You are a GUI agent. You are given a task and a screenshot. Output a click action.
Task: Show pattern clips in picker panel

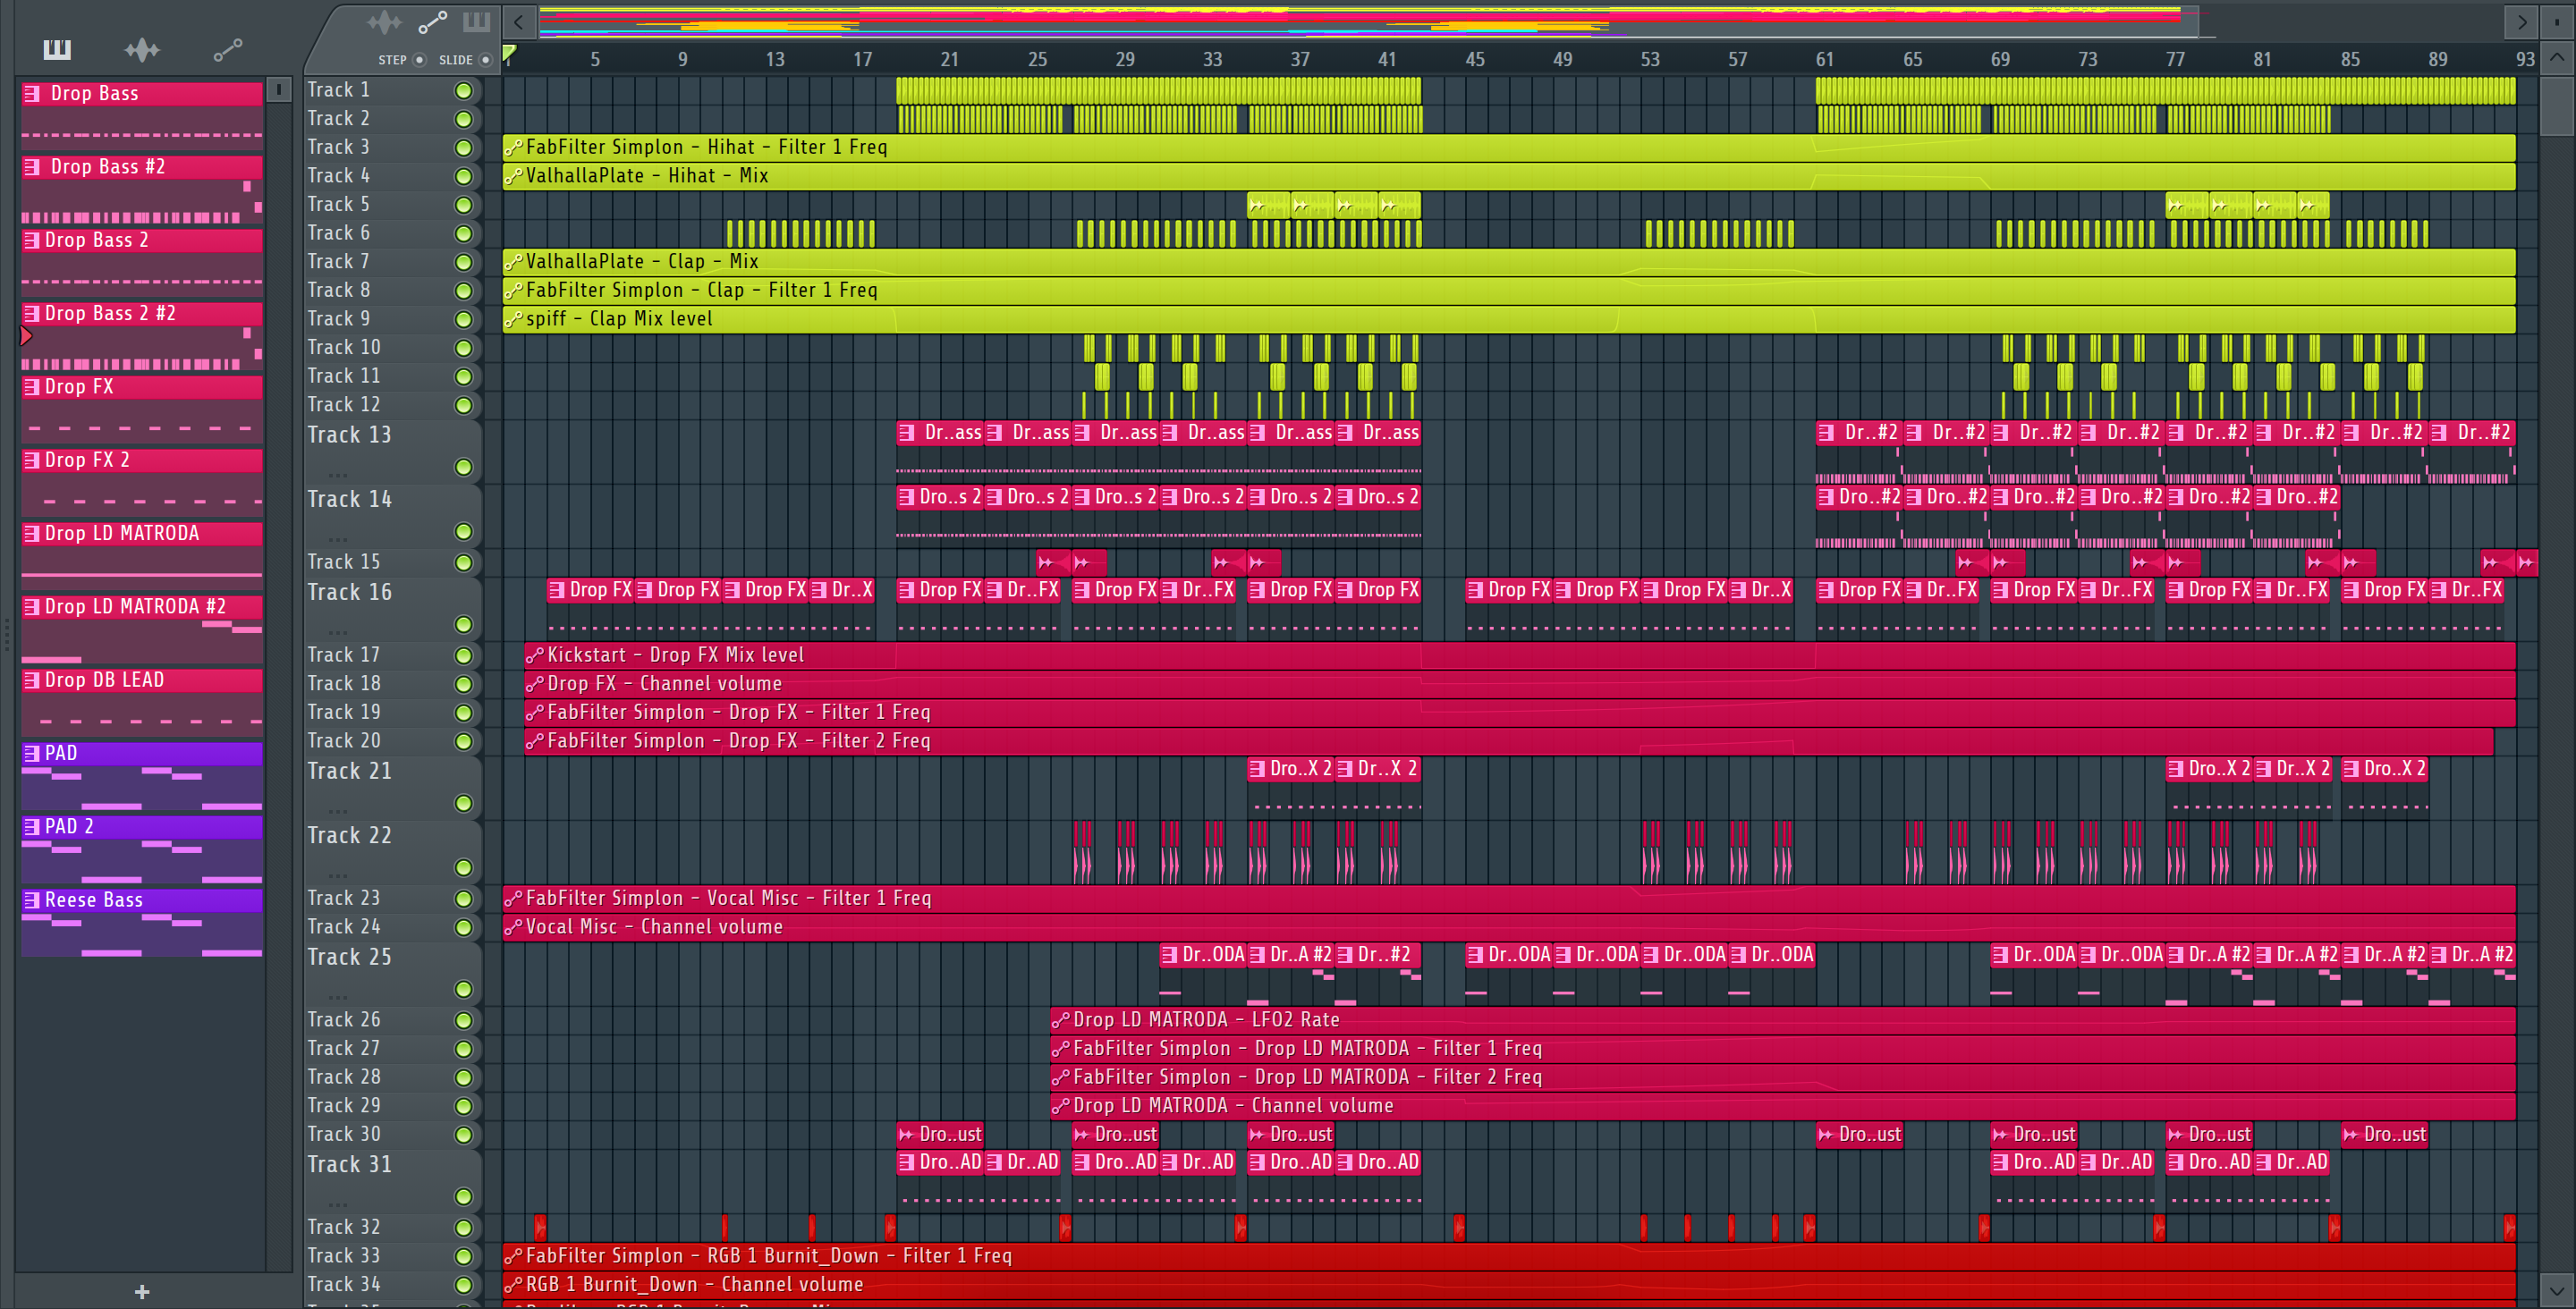(x=57, y=49)
